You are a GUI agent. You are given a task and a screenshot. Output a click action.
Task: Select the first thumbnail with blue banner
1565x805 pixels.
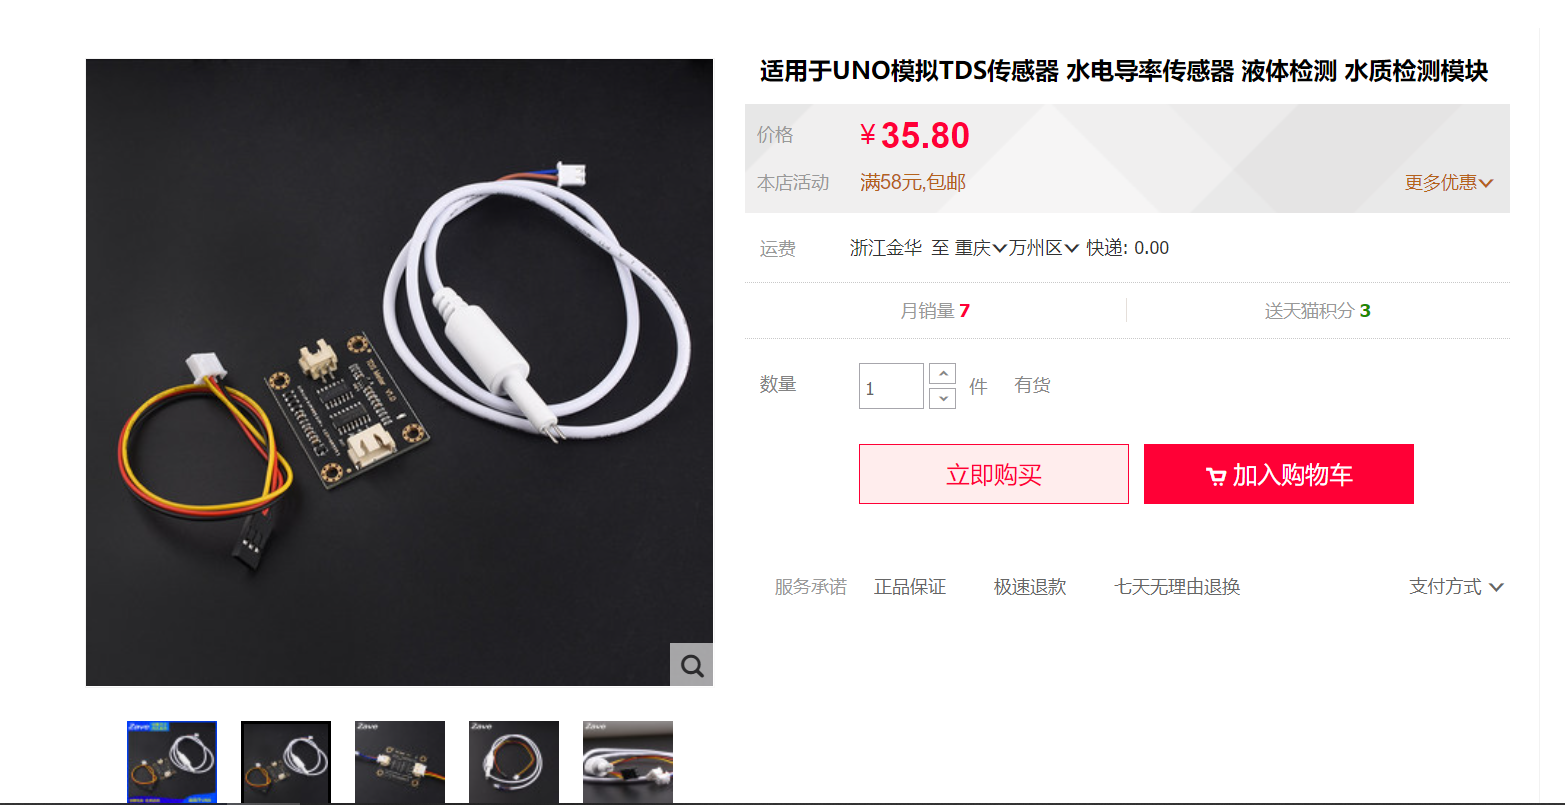click(172, 762)
